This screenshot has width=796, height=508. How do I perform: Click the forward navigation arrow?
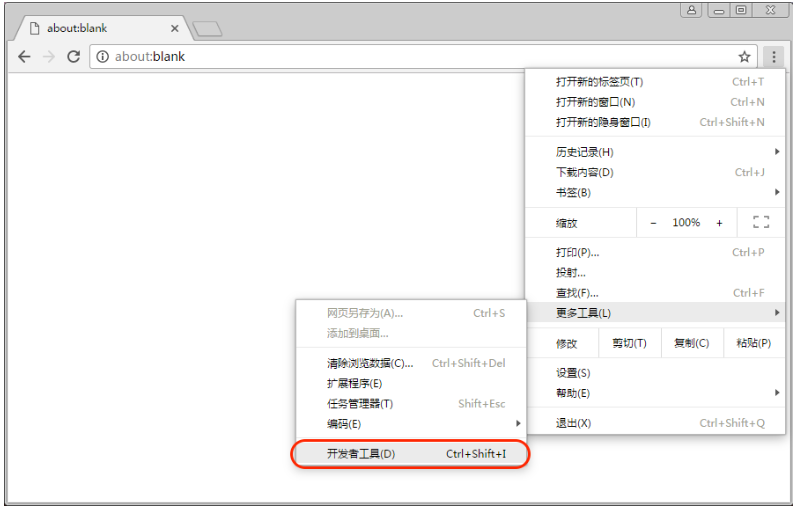click(49, 56)
